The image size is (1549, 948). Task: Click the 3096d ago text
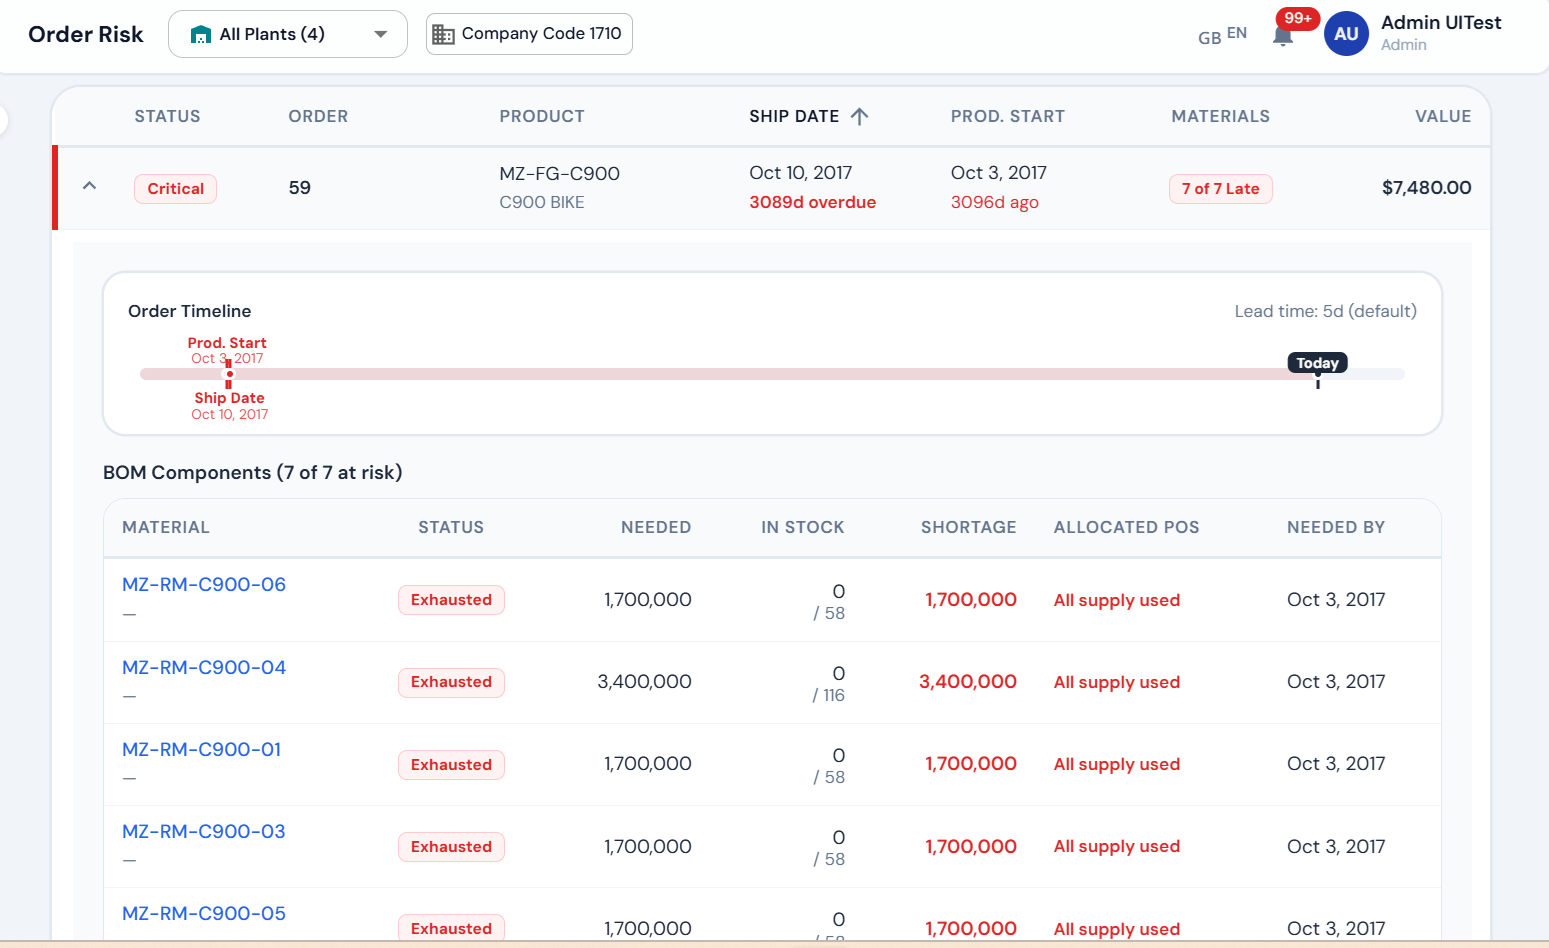[x=994, y=202]
